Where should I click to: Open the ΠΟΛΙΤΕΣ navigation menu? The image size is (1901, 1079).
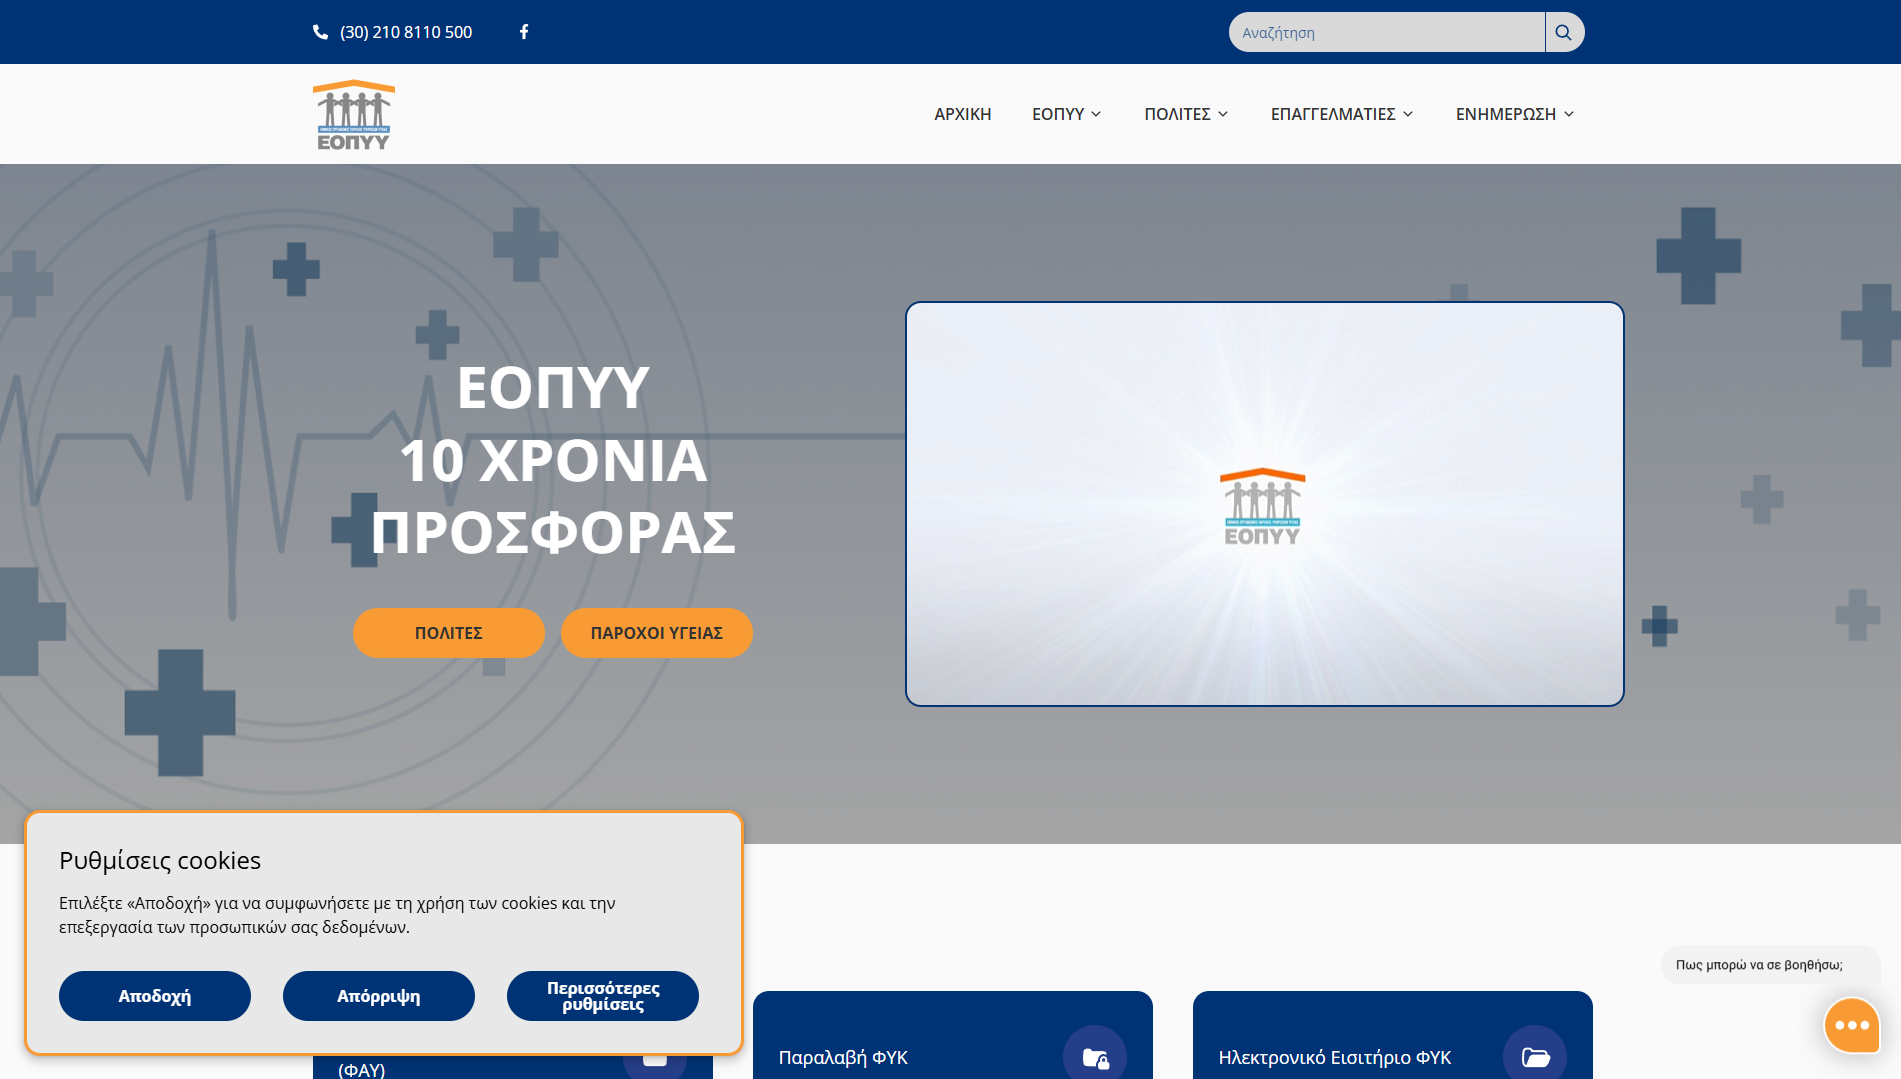coord(1186,114)
